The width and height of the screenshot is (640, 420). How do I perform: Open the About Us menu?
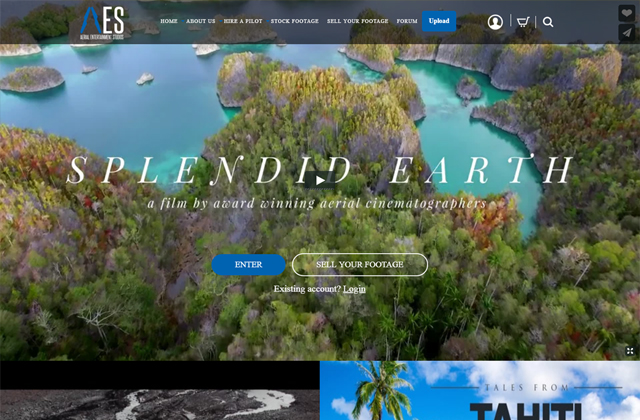click(x=200, y=21)
